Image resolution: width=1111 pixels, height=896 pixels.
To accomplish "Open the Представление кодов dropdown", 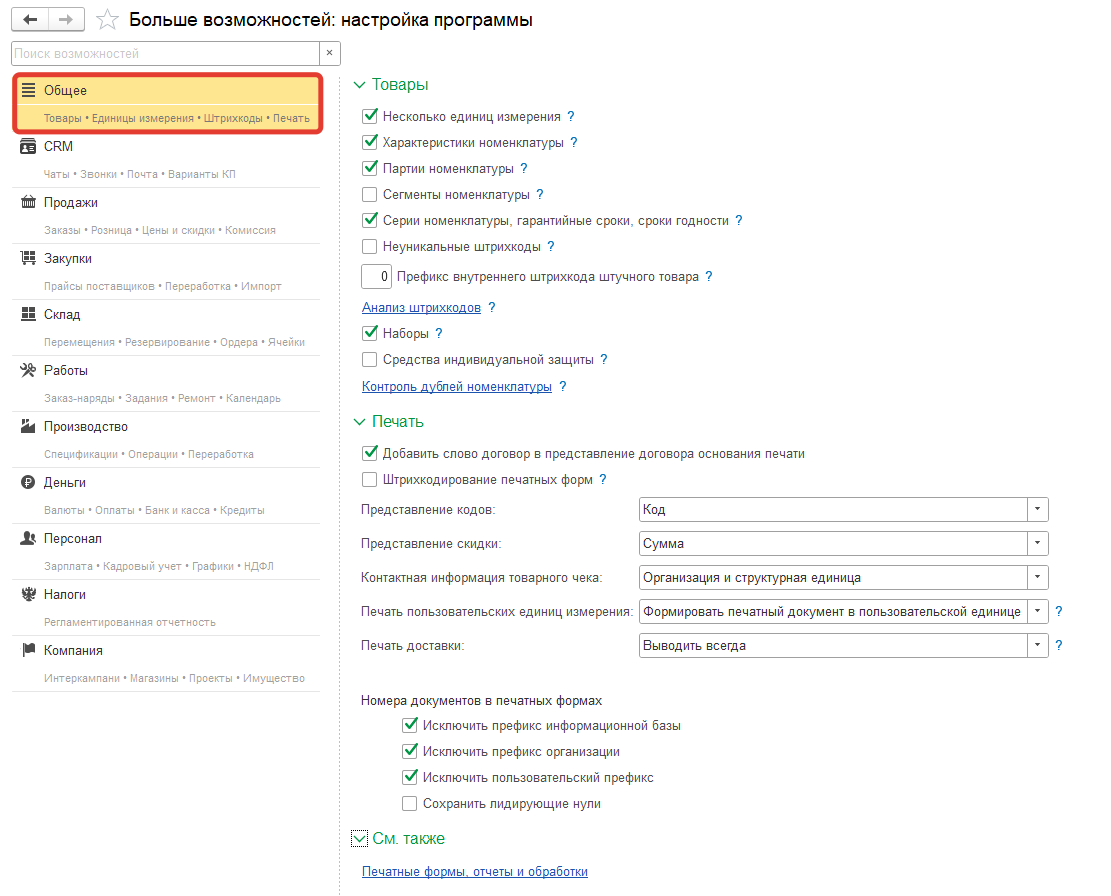I will [1038, 510].
